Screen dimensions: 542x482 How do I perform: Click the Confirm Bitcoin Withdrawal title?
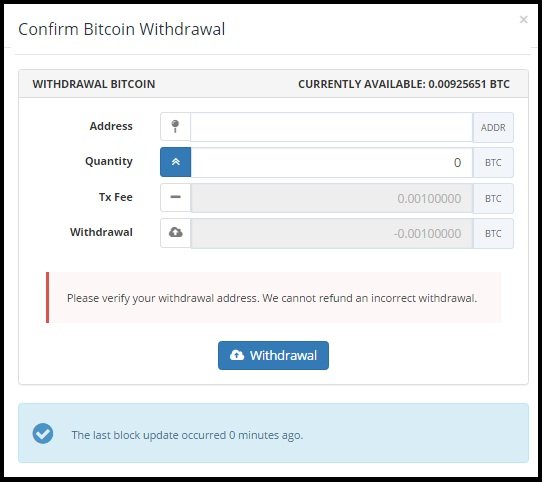point(121,29)
